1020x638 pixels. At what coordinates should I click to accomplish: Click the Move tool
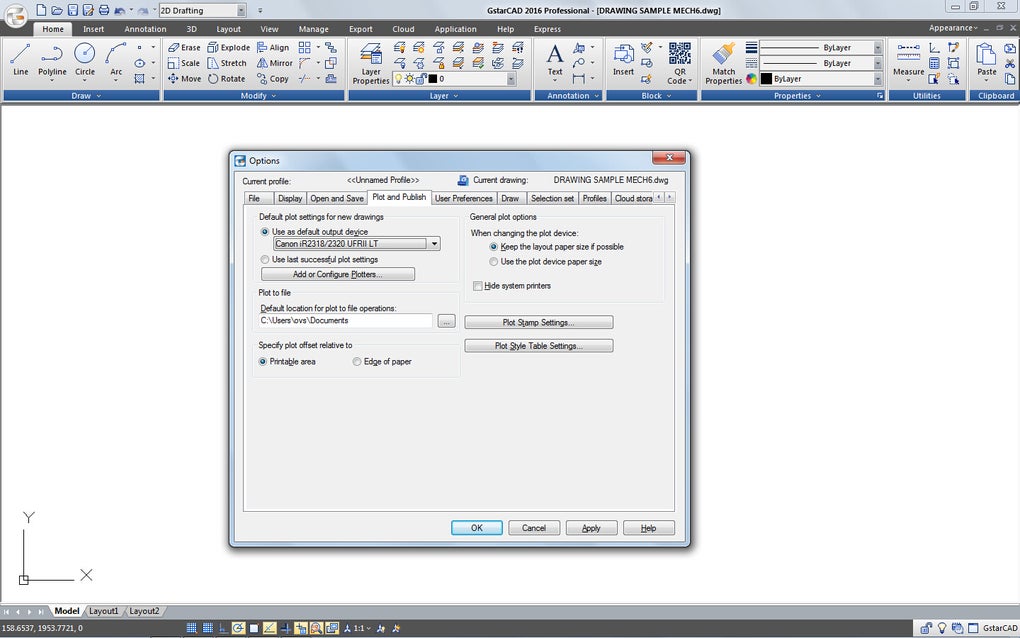click(184, 79)
